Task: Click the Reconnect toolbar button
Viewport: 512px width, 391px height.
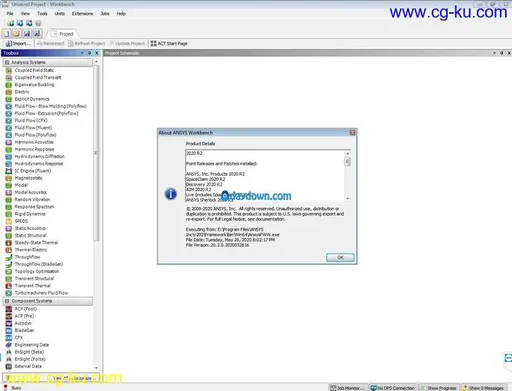Action: pos(50,43)
